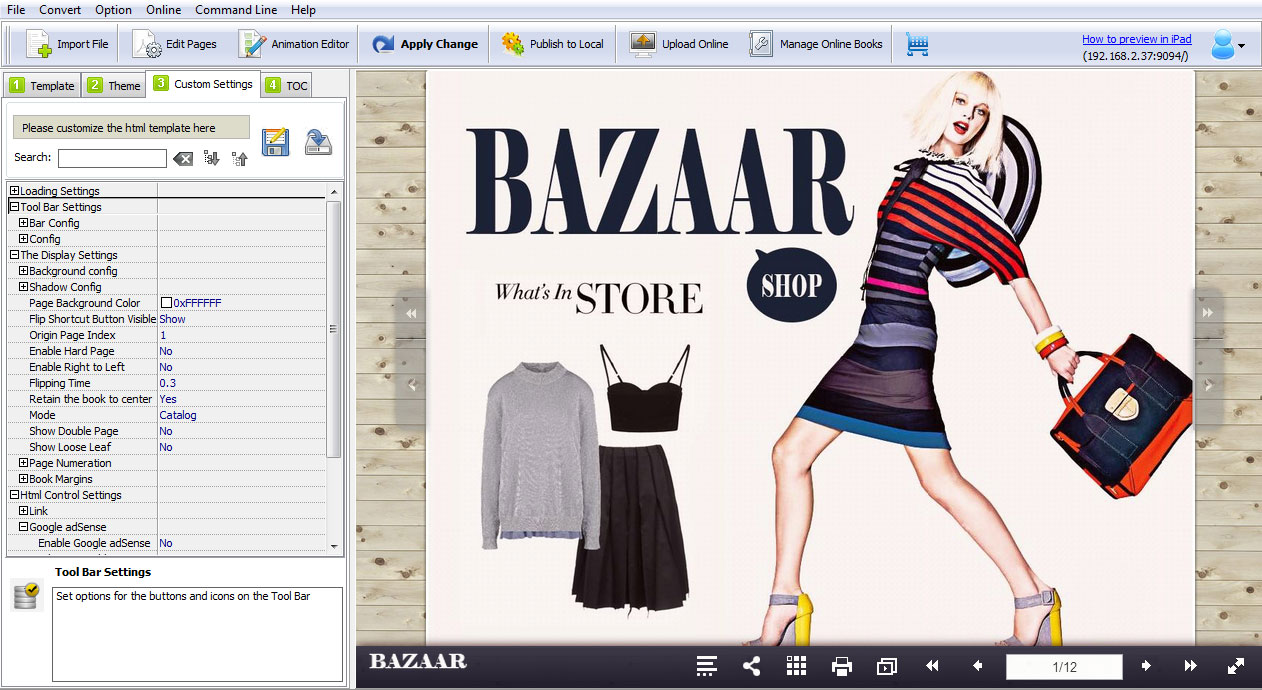Jump to first page with the double-left arrow
The width and height of the screenshot is (1262, 690).
coord(932,666)
